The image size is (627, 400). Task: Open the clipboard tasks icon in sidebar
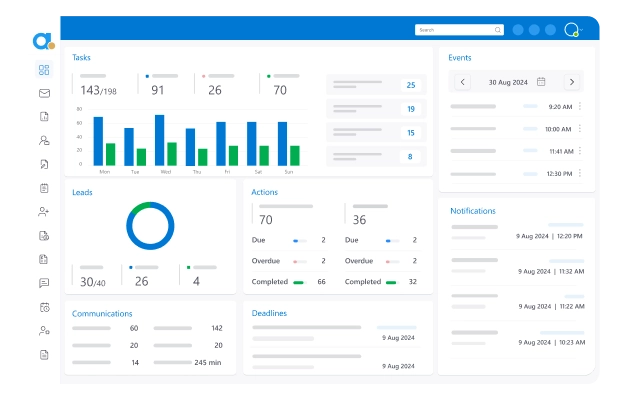click(44, 188)
